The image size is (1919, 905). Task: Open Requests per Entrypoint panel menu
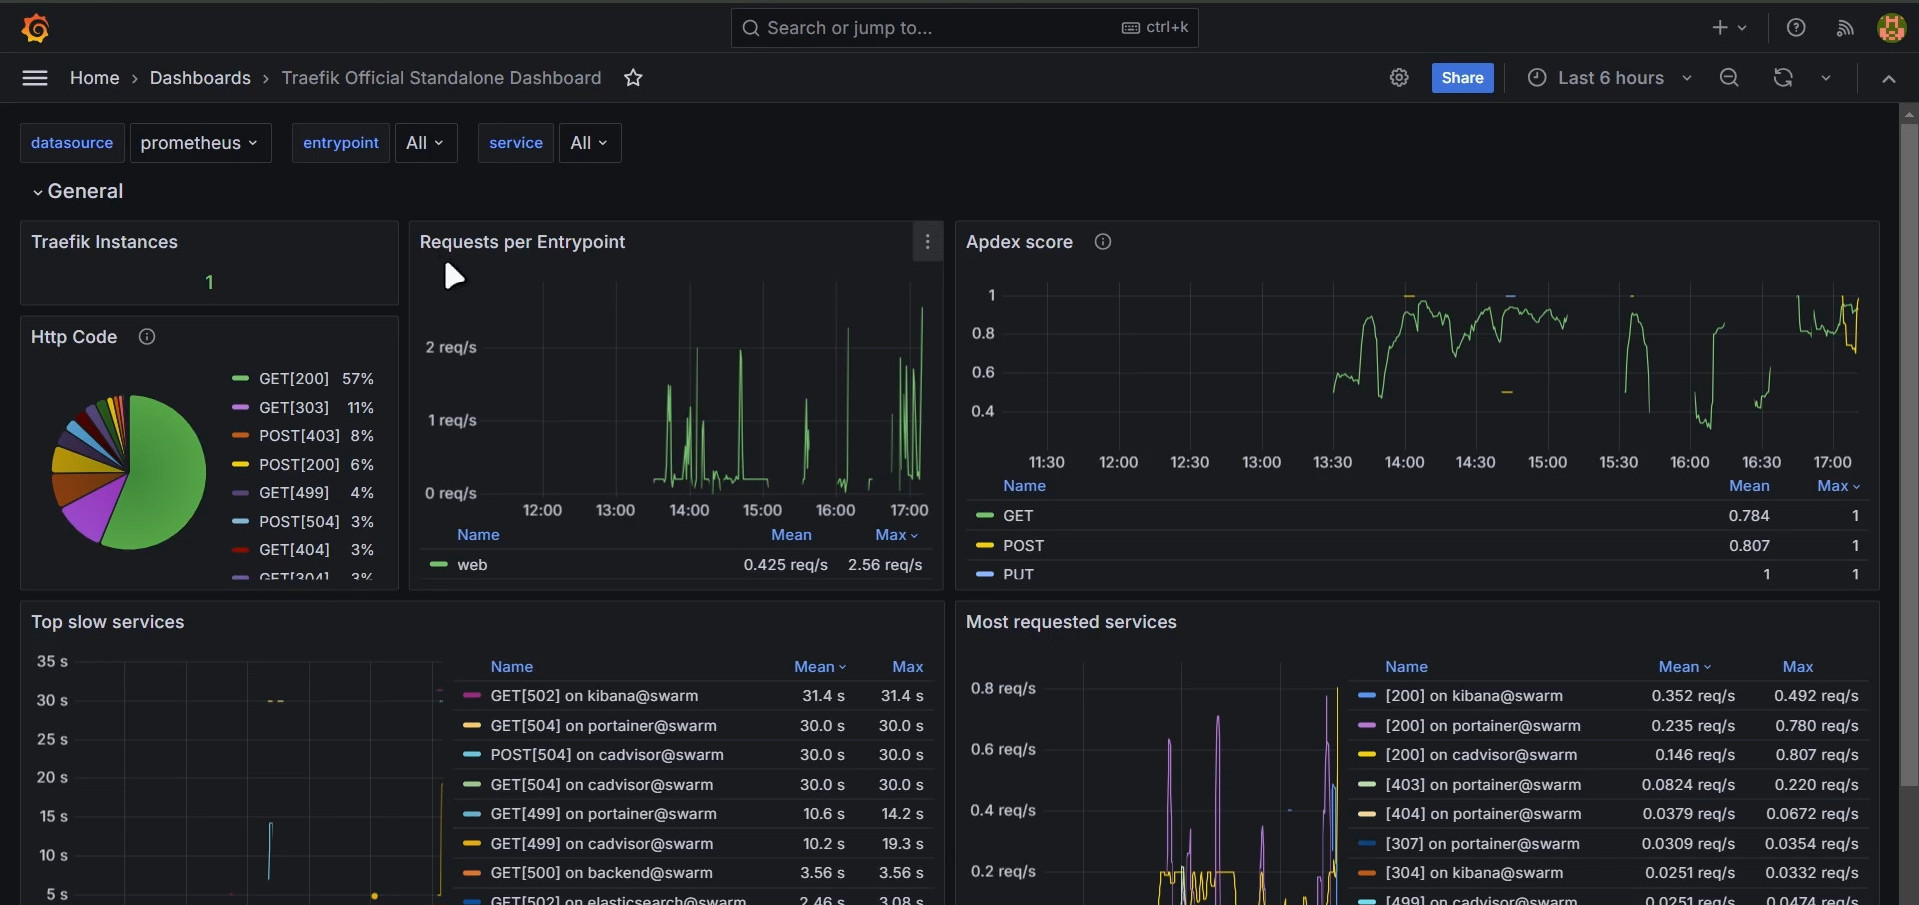927,242
